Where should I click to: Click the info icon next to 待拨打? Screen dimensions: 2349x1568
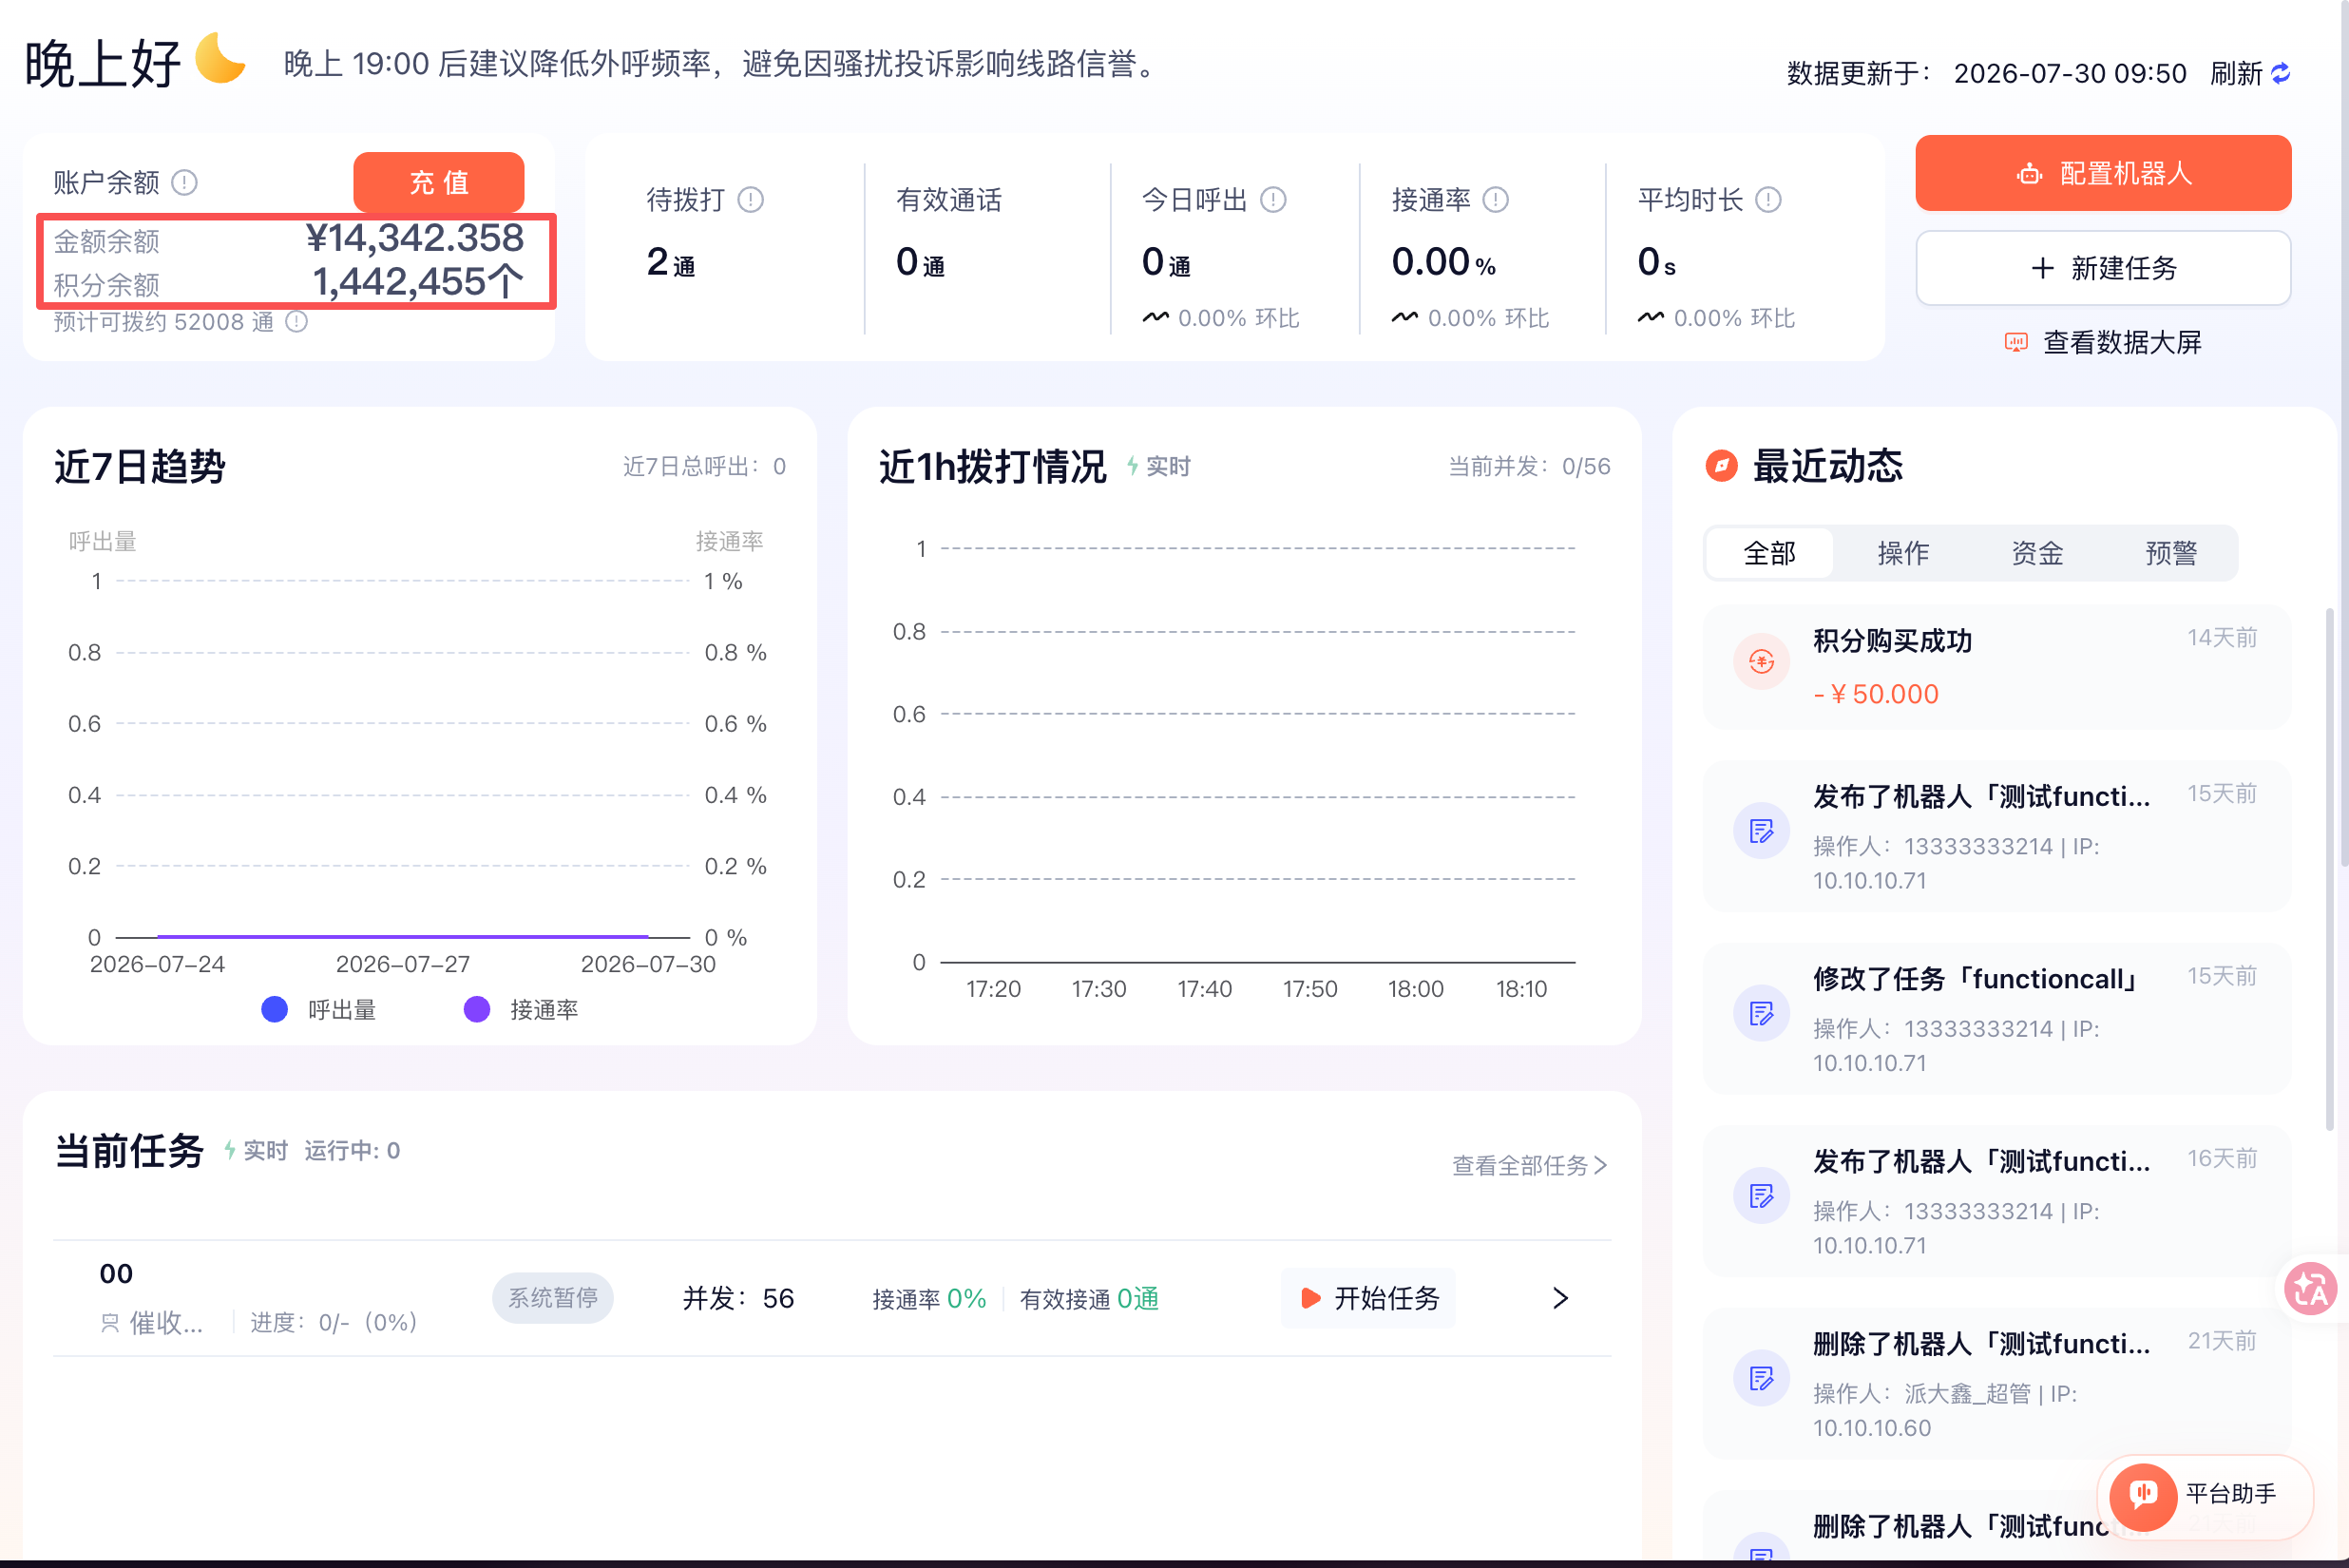point(751,200)
